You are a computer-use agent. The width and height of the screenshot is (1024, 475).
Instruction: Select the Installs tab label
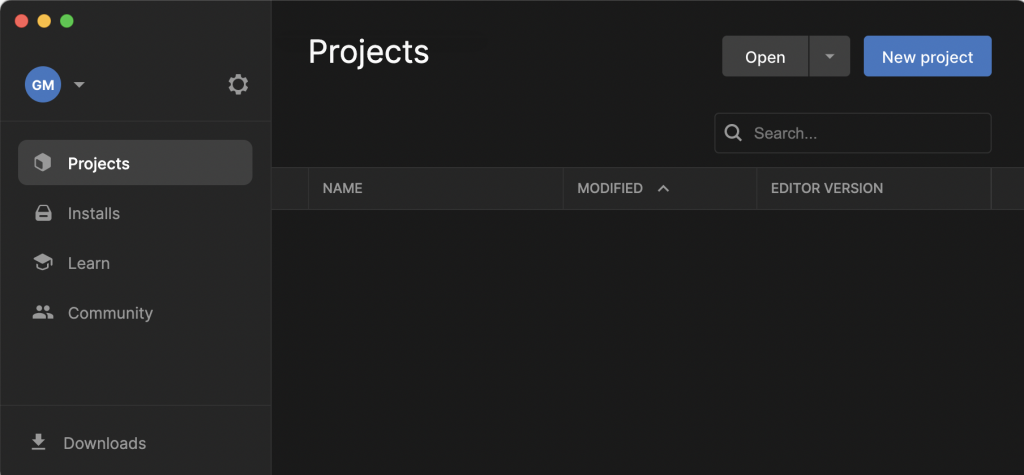pyautogui.click(x=94, y=213)
